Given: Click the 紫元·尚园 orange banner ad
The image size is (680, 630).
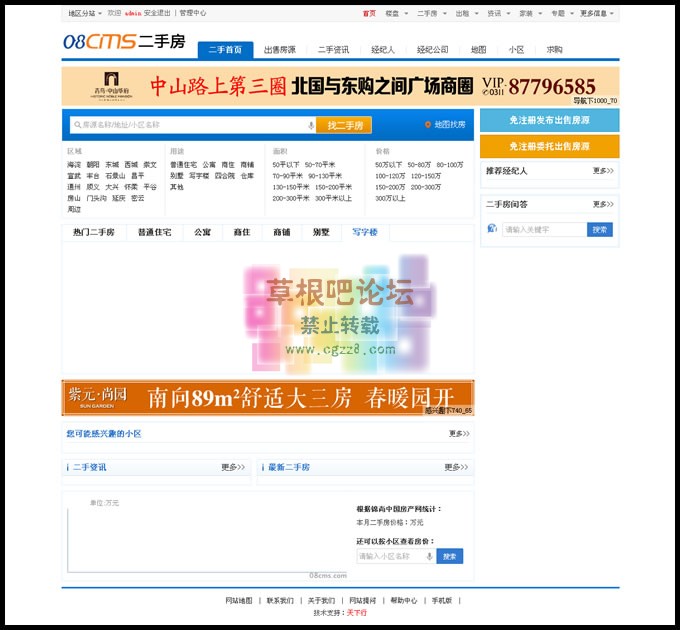Looking at the screenshot, I should 268,398.
